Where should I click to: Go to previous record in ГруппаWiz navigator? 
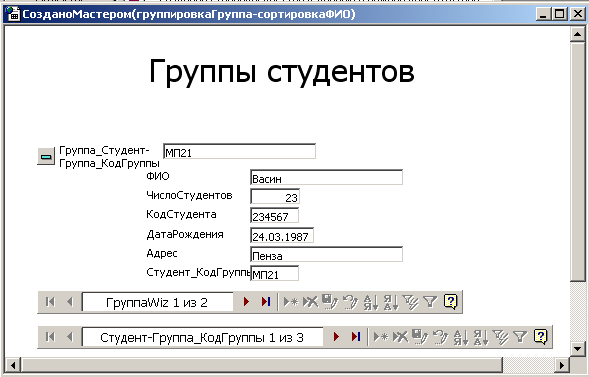(x=69, y=302)
